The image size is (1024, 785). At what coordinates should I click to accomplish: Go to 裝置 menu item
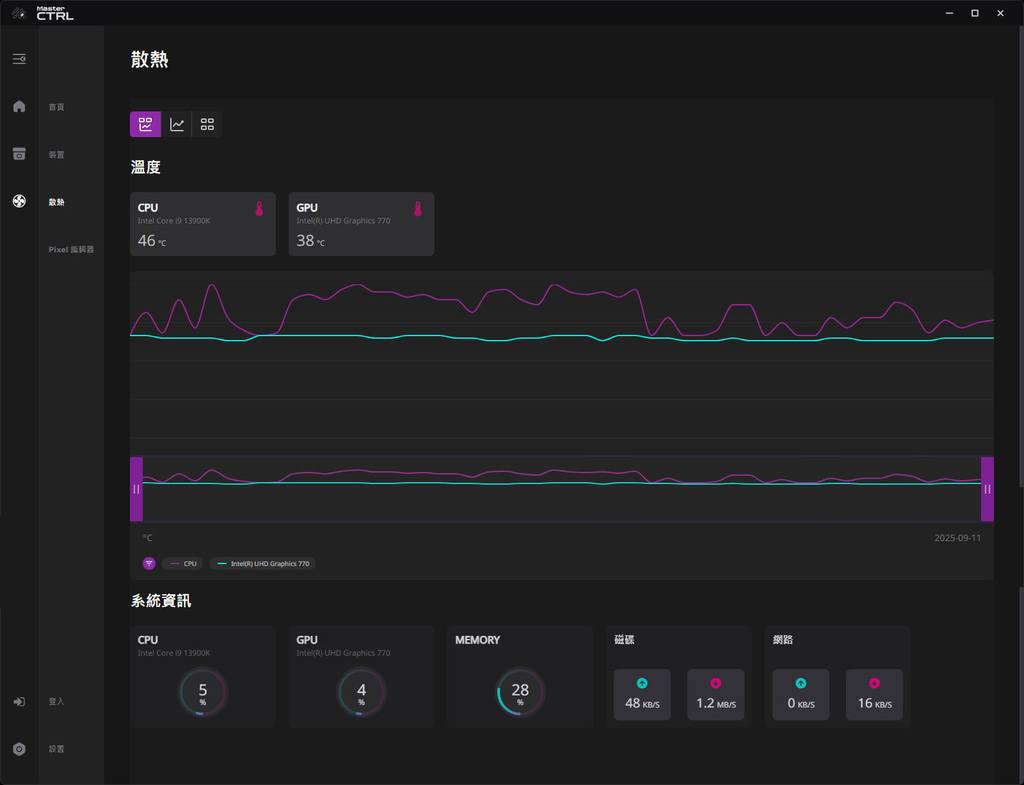[x=56, y=155]
